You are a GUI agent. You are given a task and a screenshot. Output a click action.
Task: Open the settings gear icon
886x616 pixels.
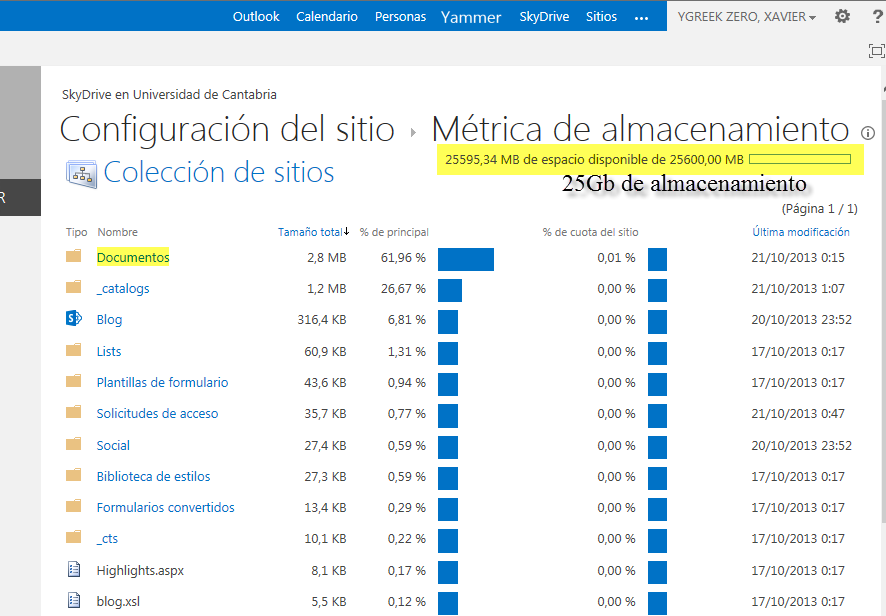coord(842,16)
